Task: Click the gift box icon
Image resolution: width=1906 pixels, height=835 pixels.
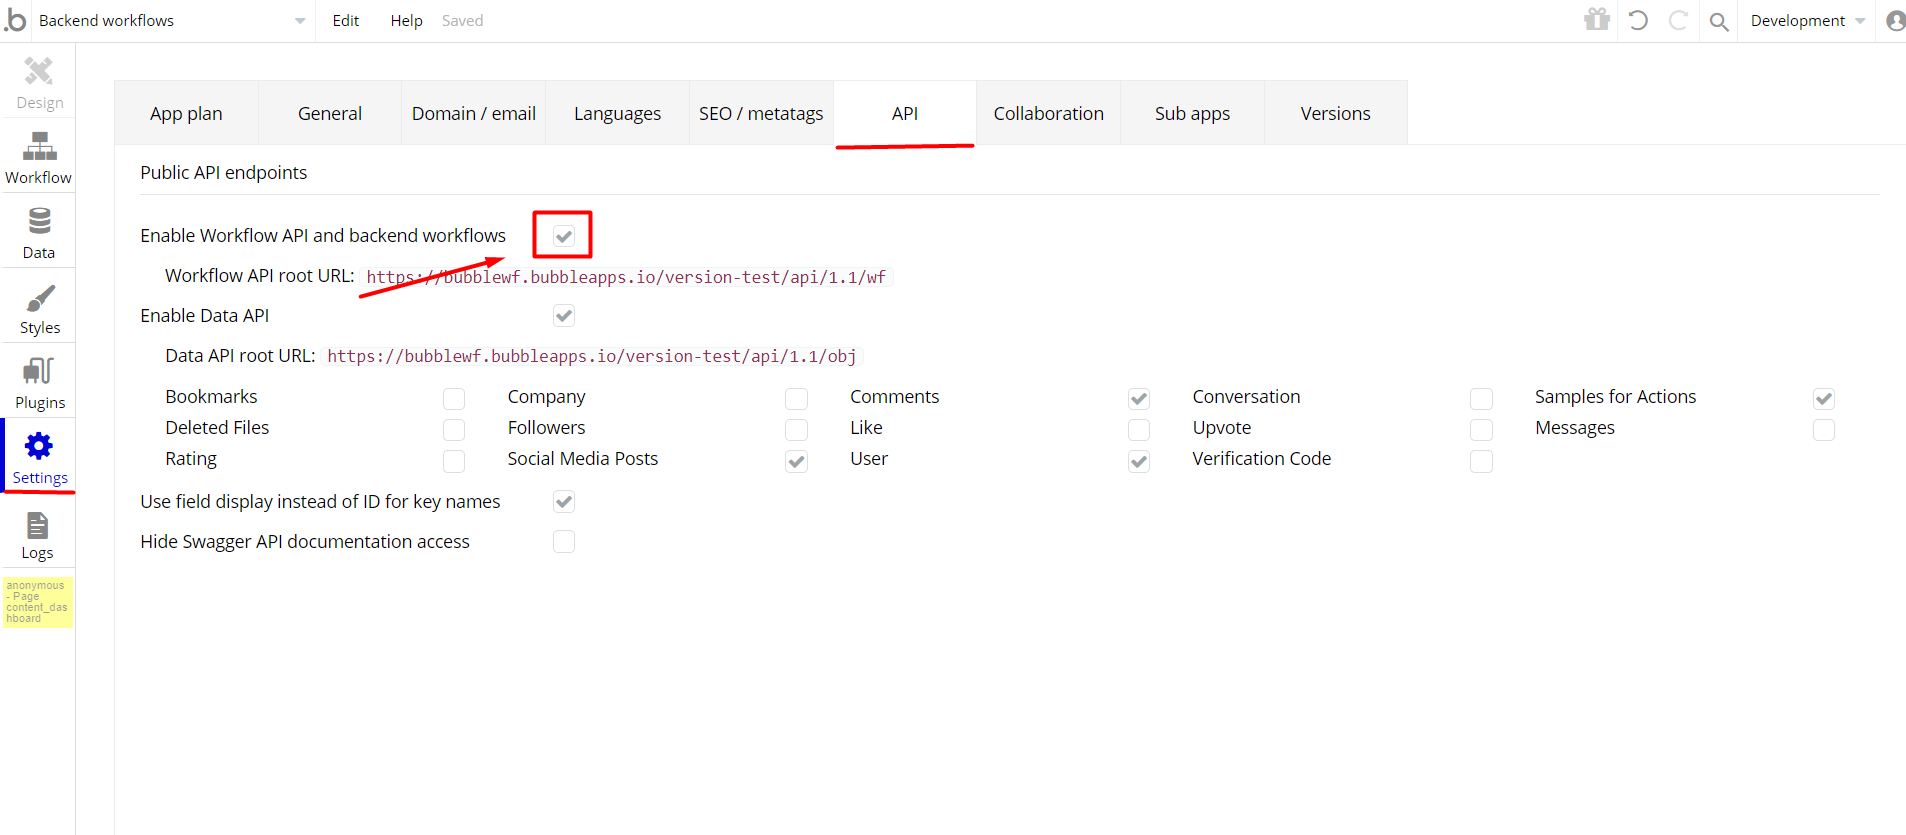Action: pyautogui.click(x=1597, y=20)
